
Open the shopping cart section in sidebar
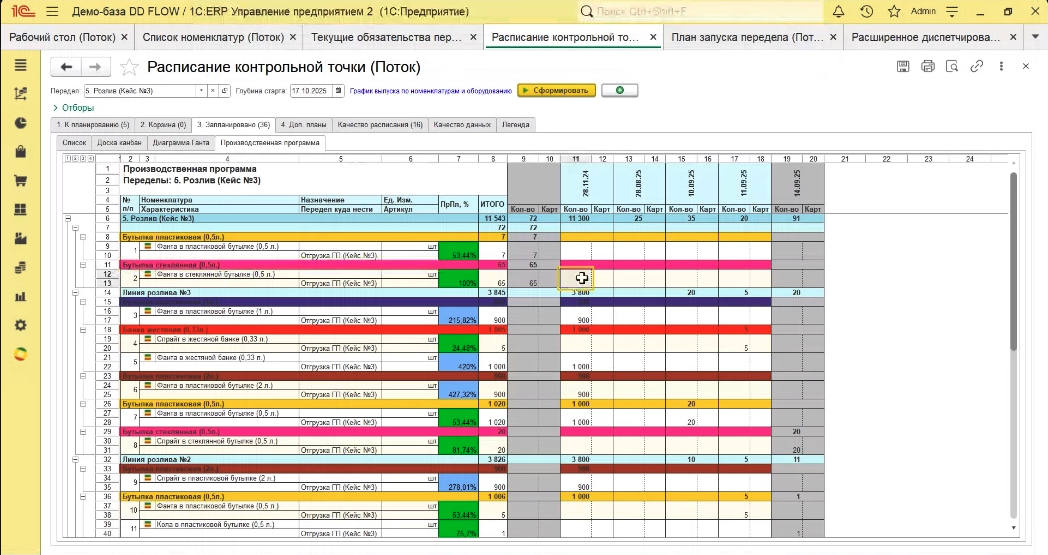click(20, 181)
